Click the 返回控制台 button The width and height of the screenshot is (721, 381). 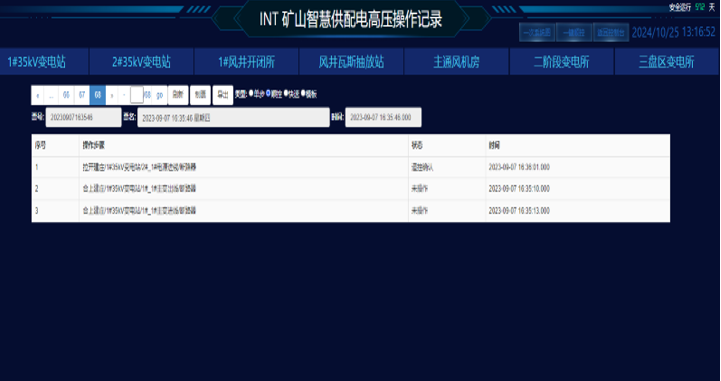coord(611,33)
